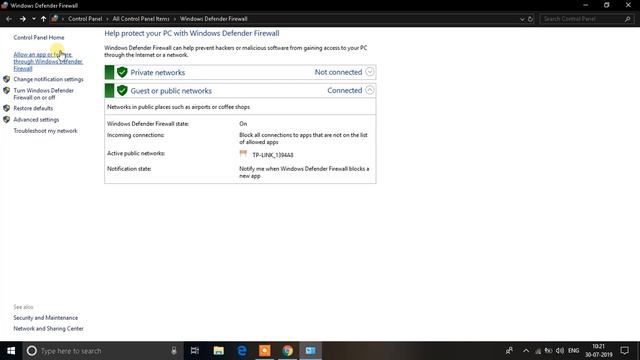The image size is (640, 360).
Task: Click Type here to search box
Action: [102, 351]
